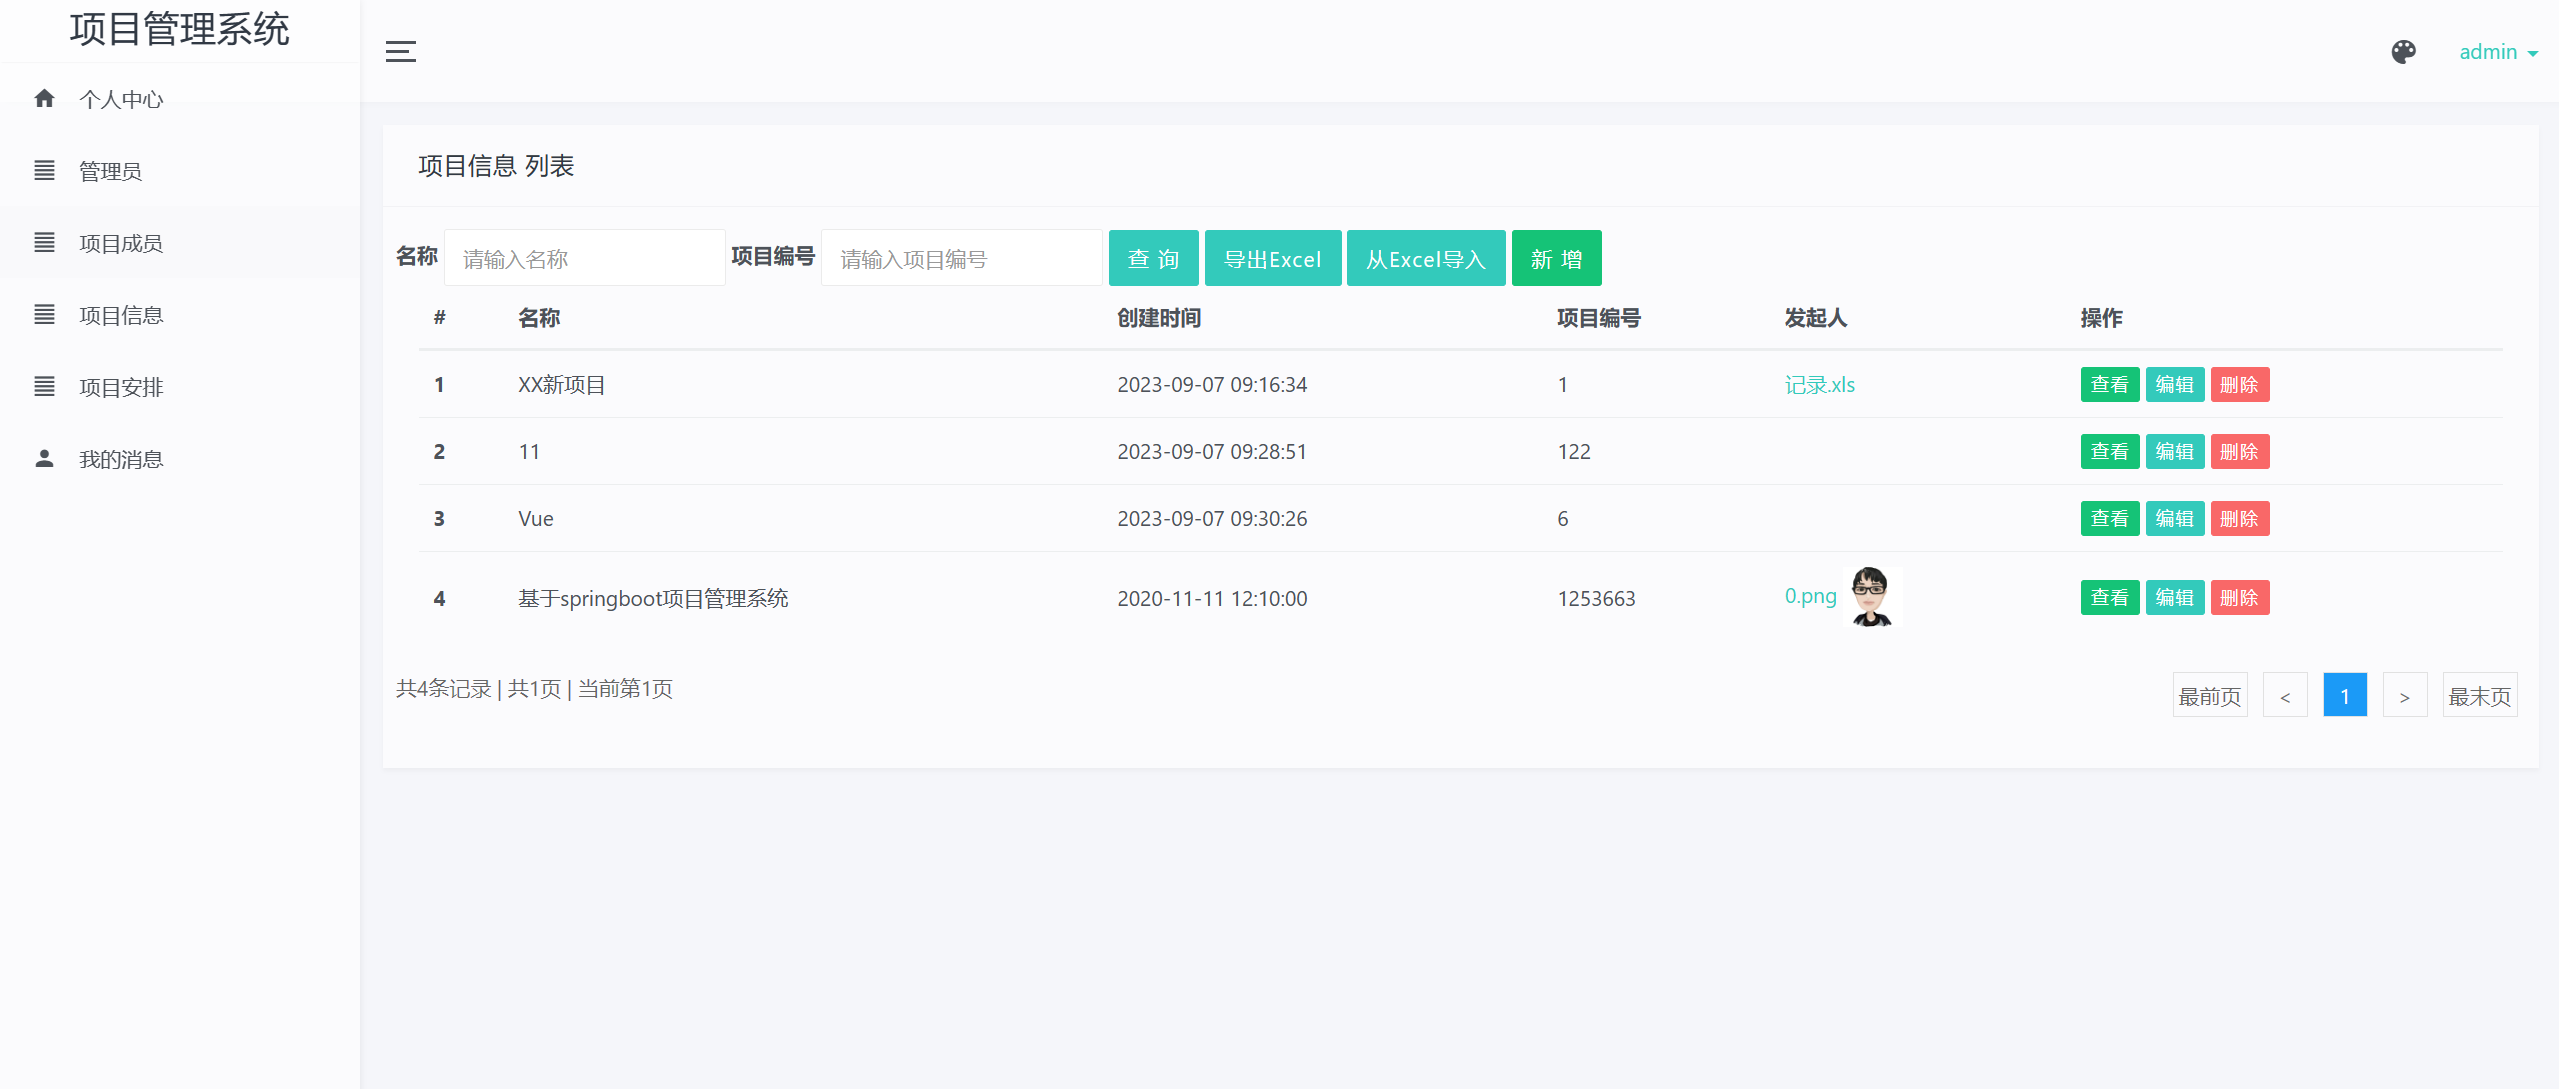This screenshot has width=2559, height=1089.
Task: Click the home icon beside 个人中心
Action: coord(44,98)
